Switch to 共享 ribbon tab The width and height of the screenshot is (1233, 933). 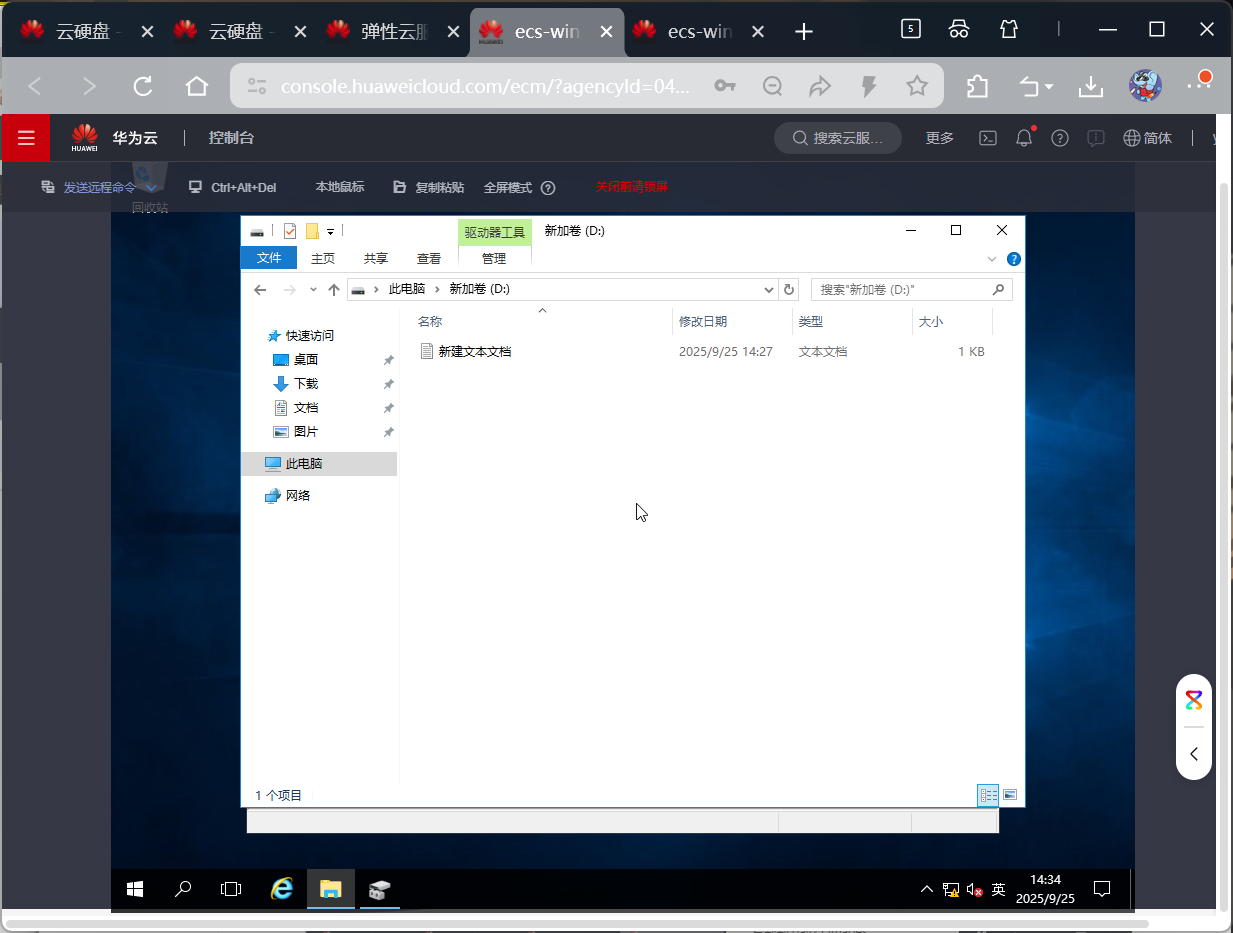[376, 258]
